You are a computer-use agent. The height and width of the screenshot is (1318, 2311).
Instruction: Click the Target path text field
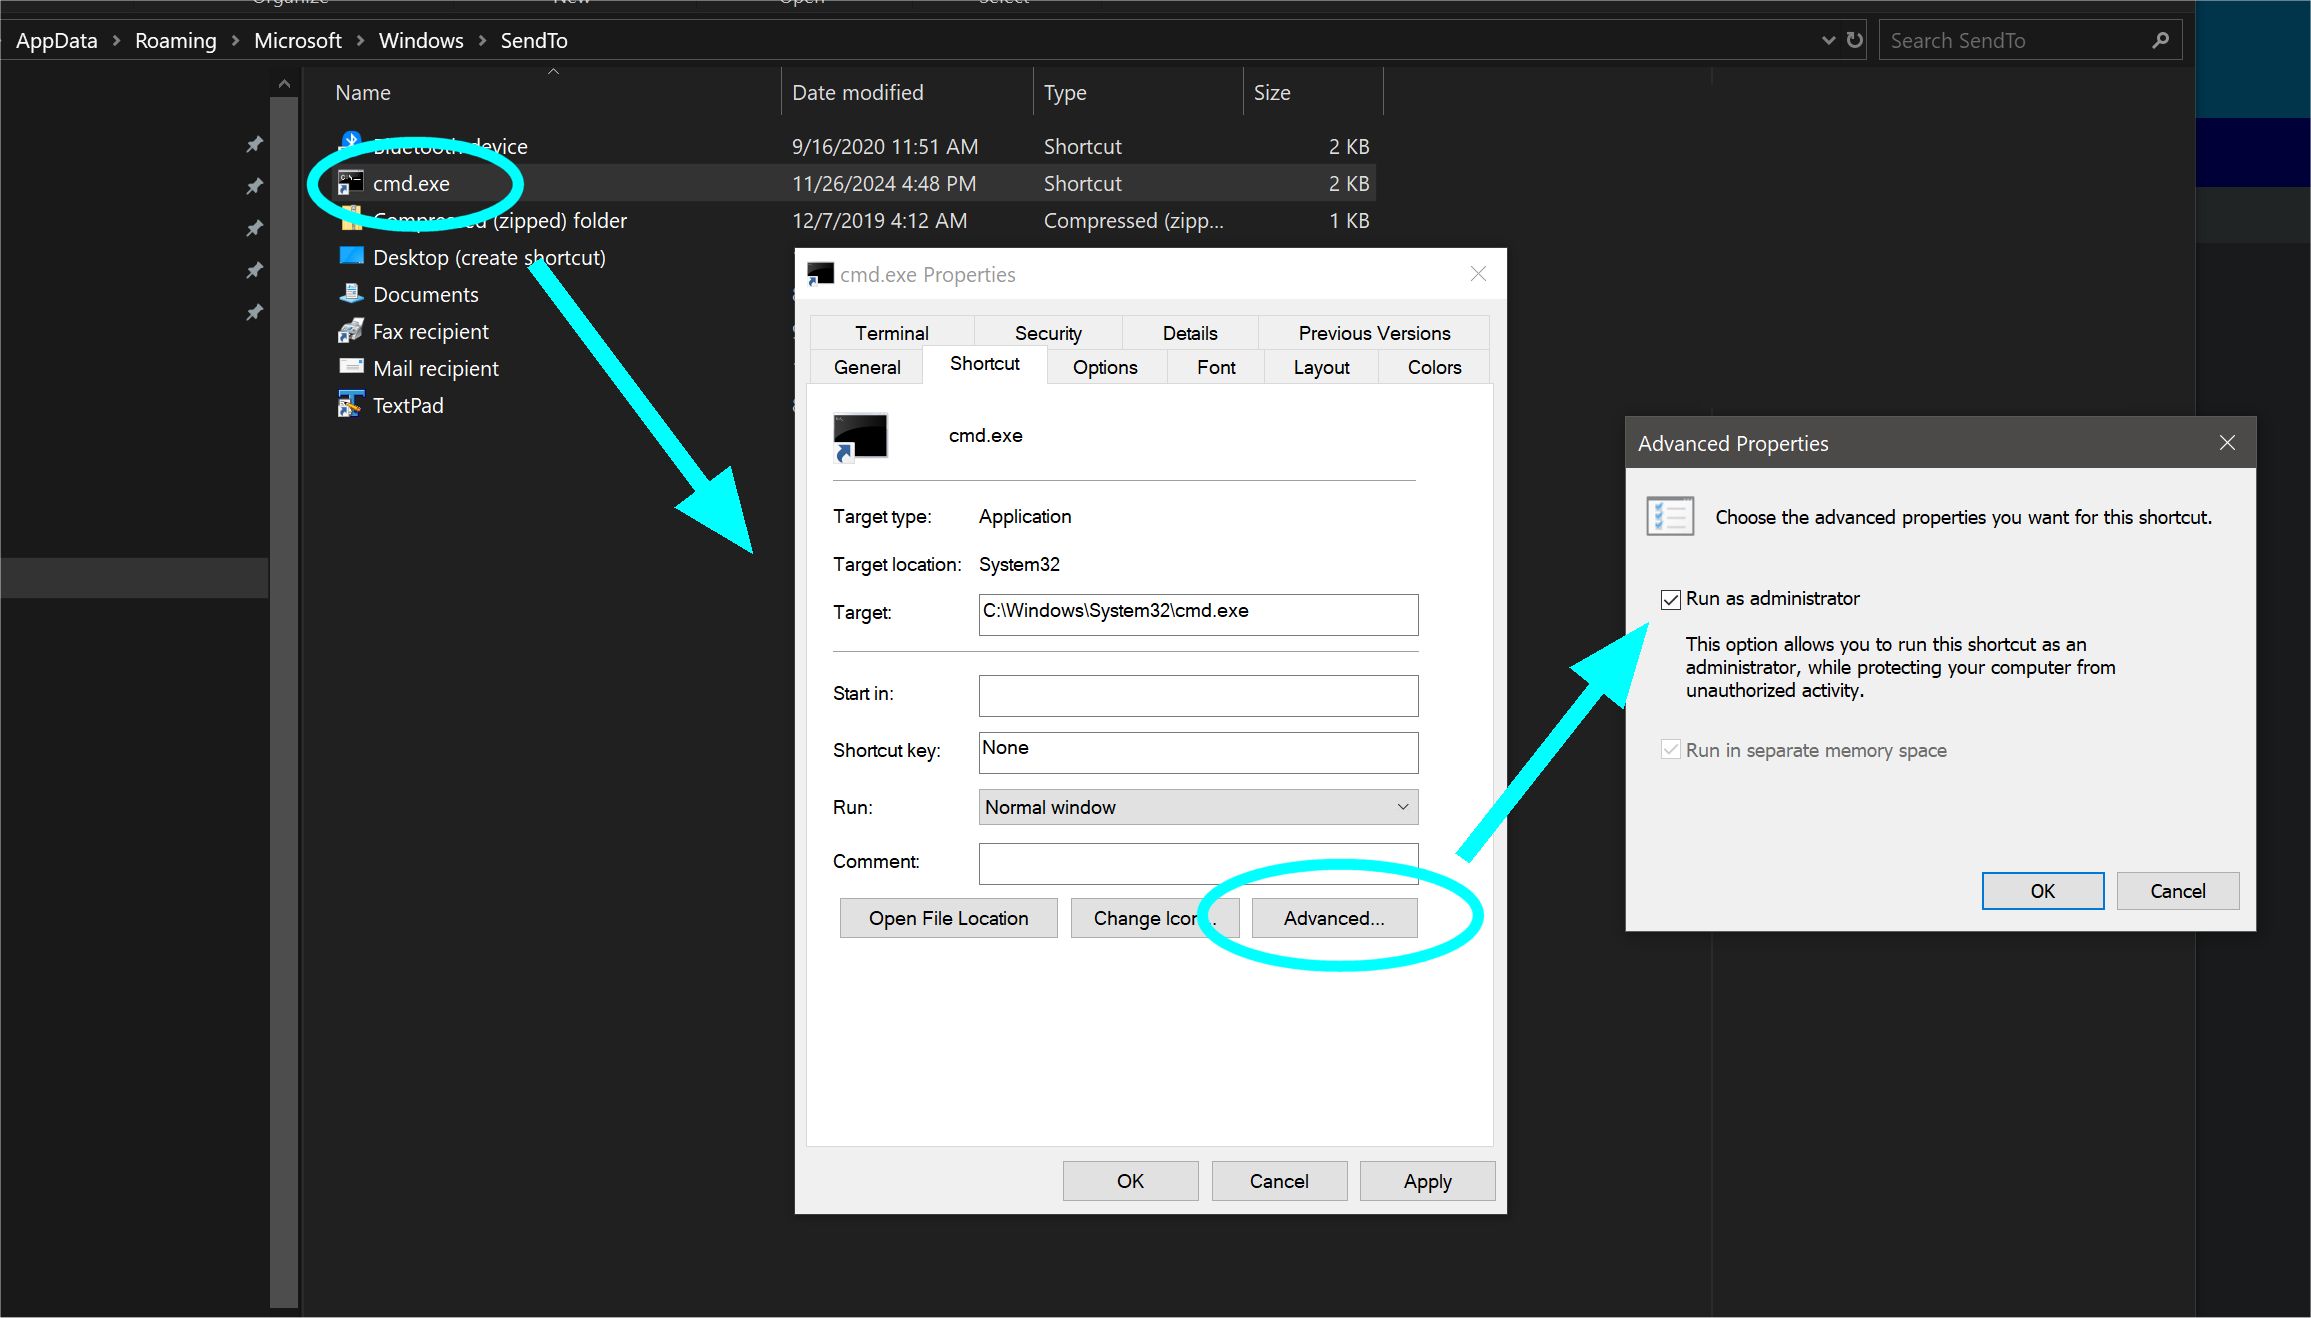pyautogui.click(x=1197, y=612)
